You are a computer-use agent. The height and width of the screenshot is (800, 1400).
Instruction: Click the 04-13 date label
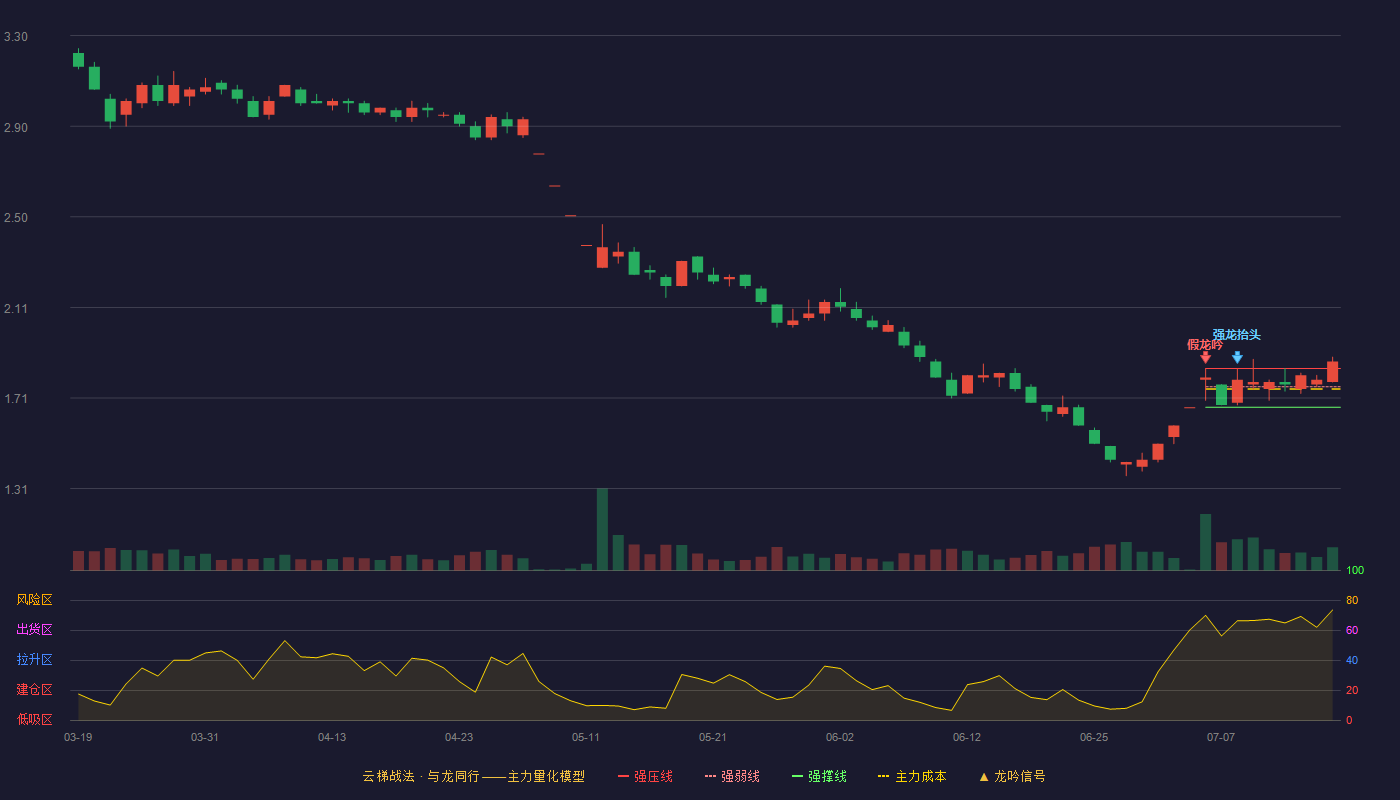coord(332,737)
